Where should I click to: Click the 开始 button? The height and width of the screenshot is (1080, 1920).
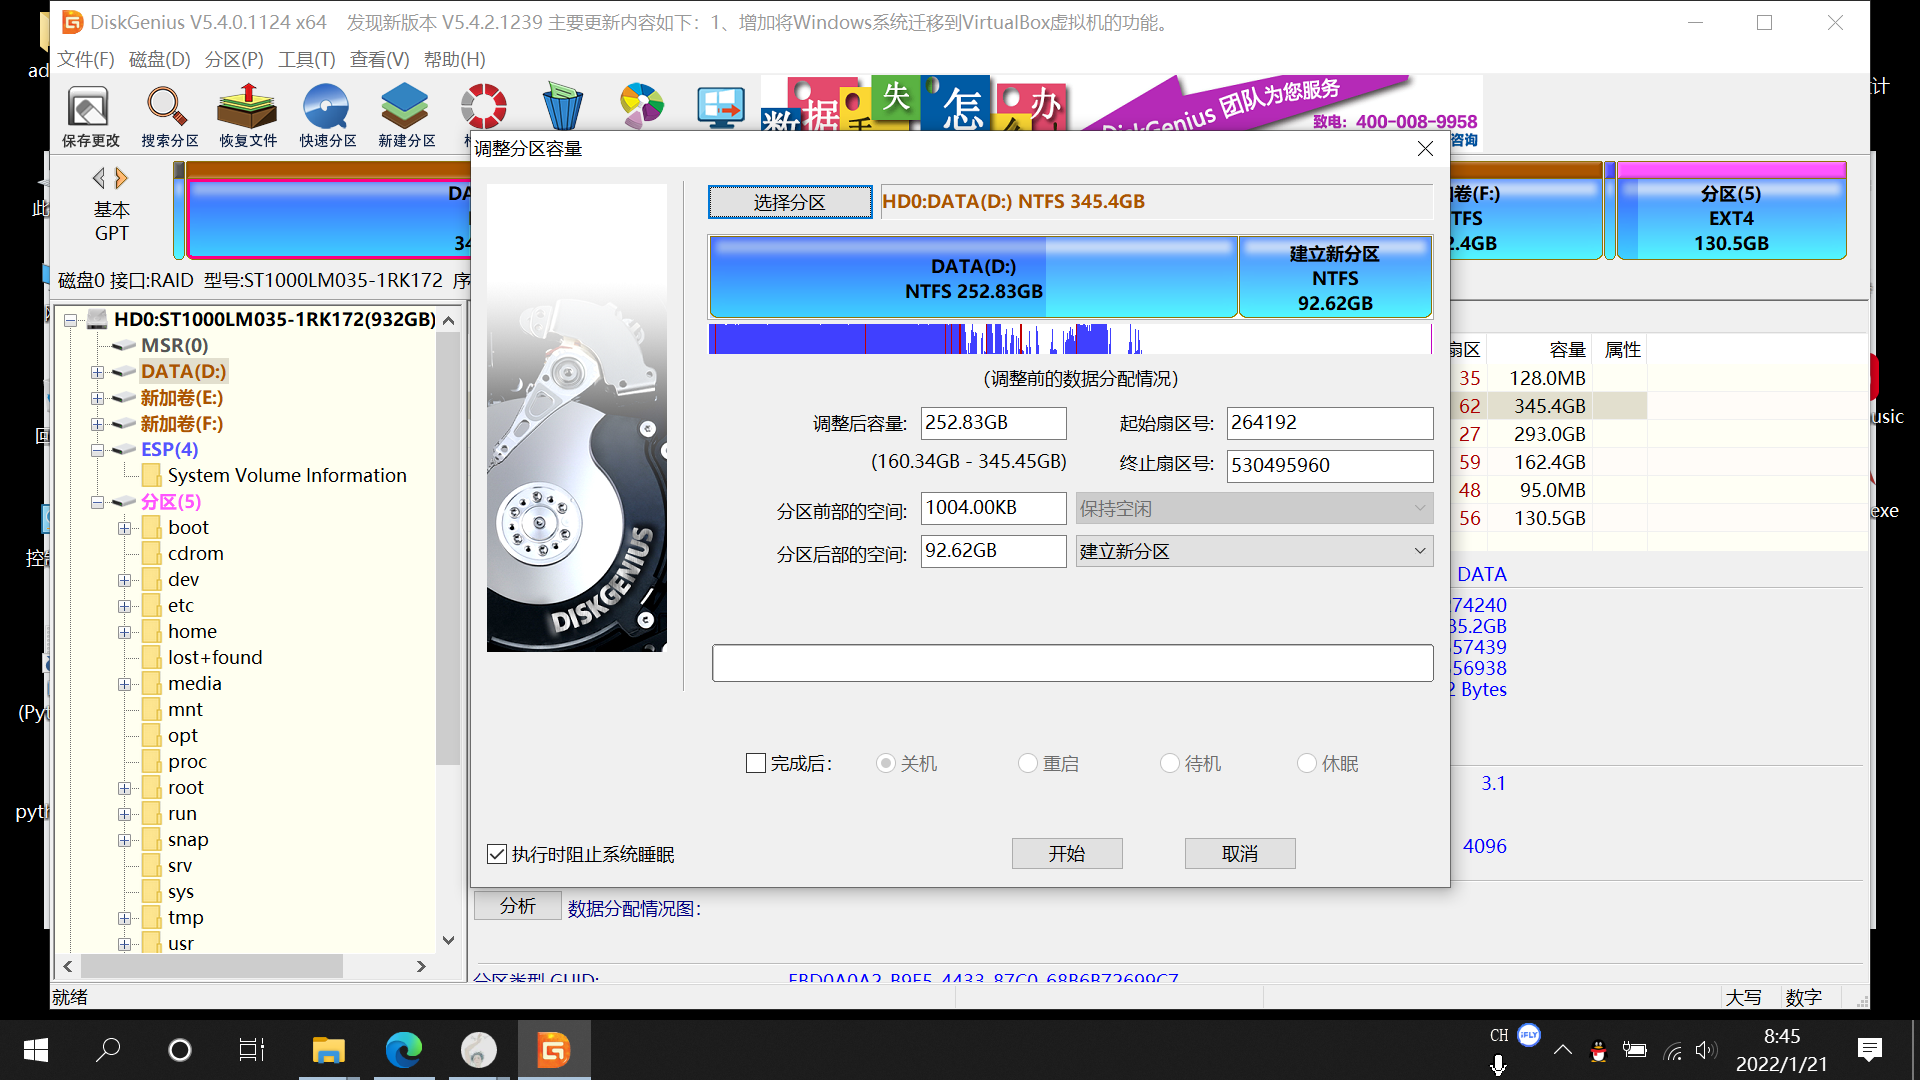(1067, 854)
